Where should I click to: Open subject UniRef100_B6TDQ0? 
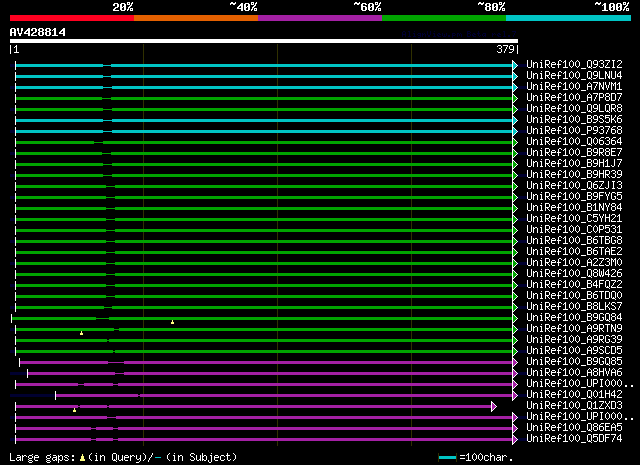(x=574, y=296)
